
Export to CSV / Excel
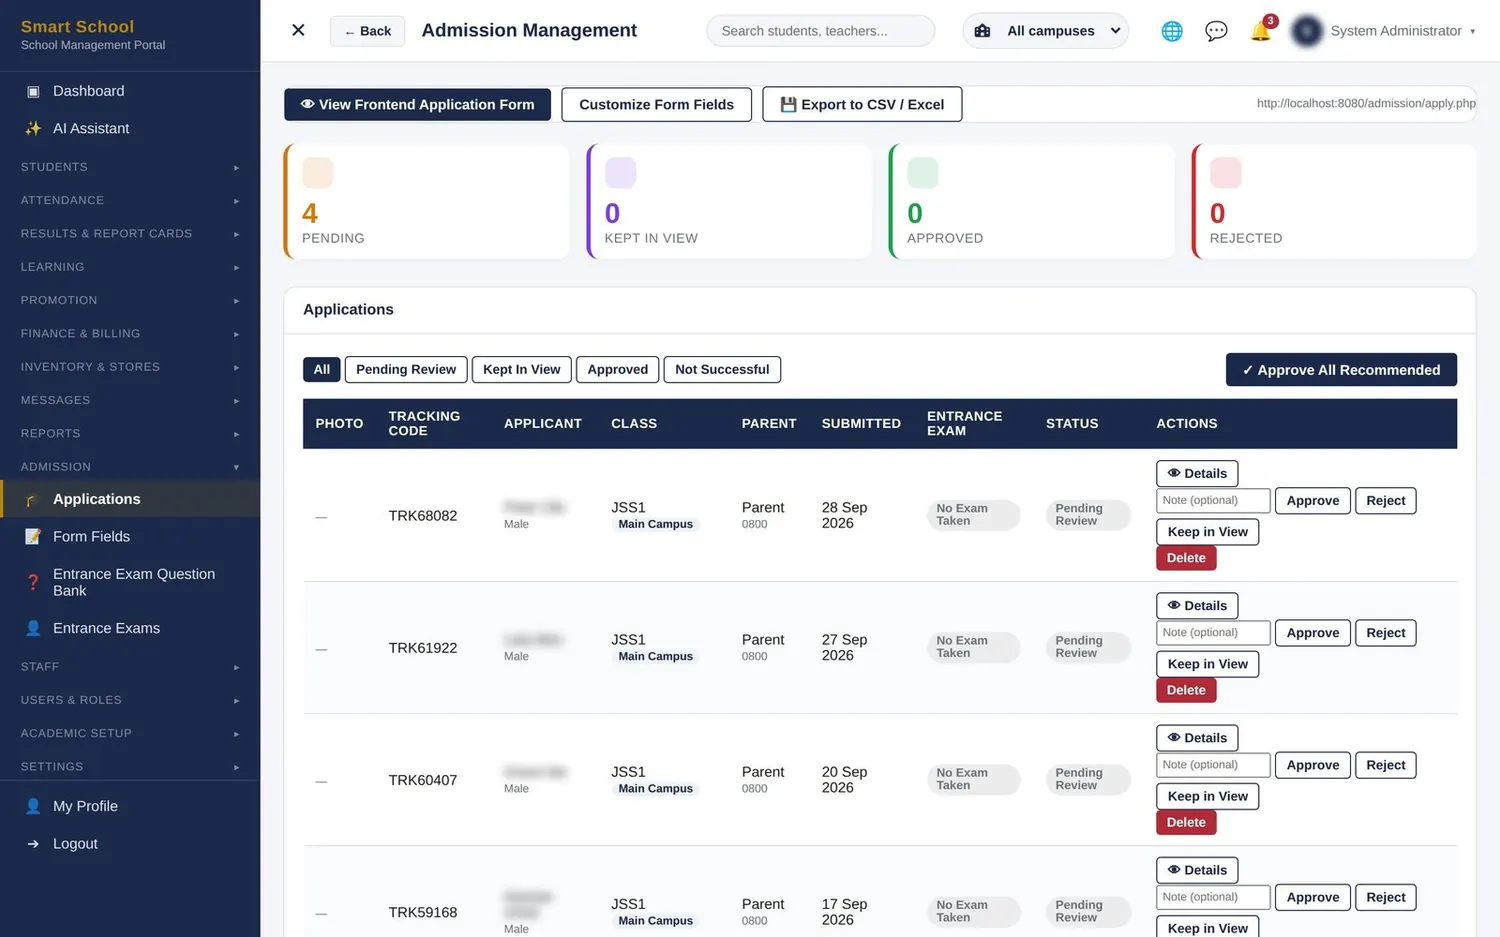tap(862, 104)
